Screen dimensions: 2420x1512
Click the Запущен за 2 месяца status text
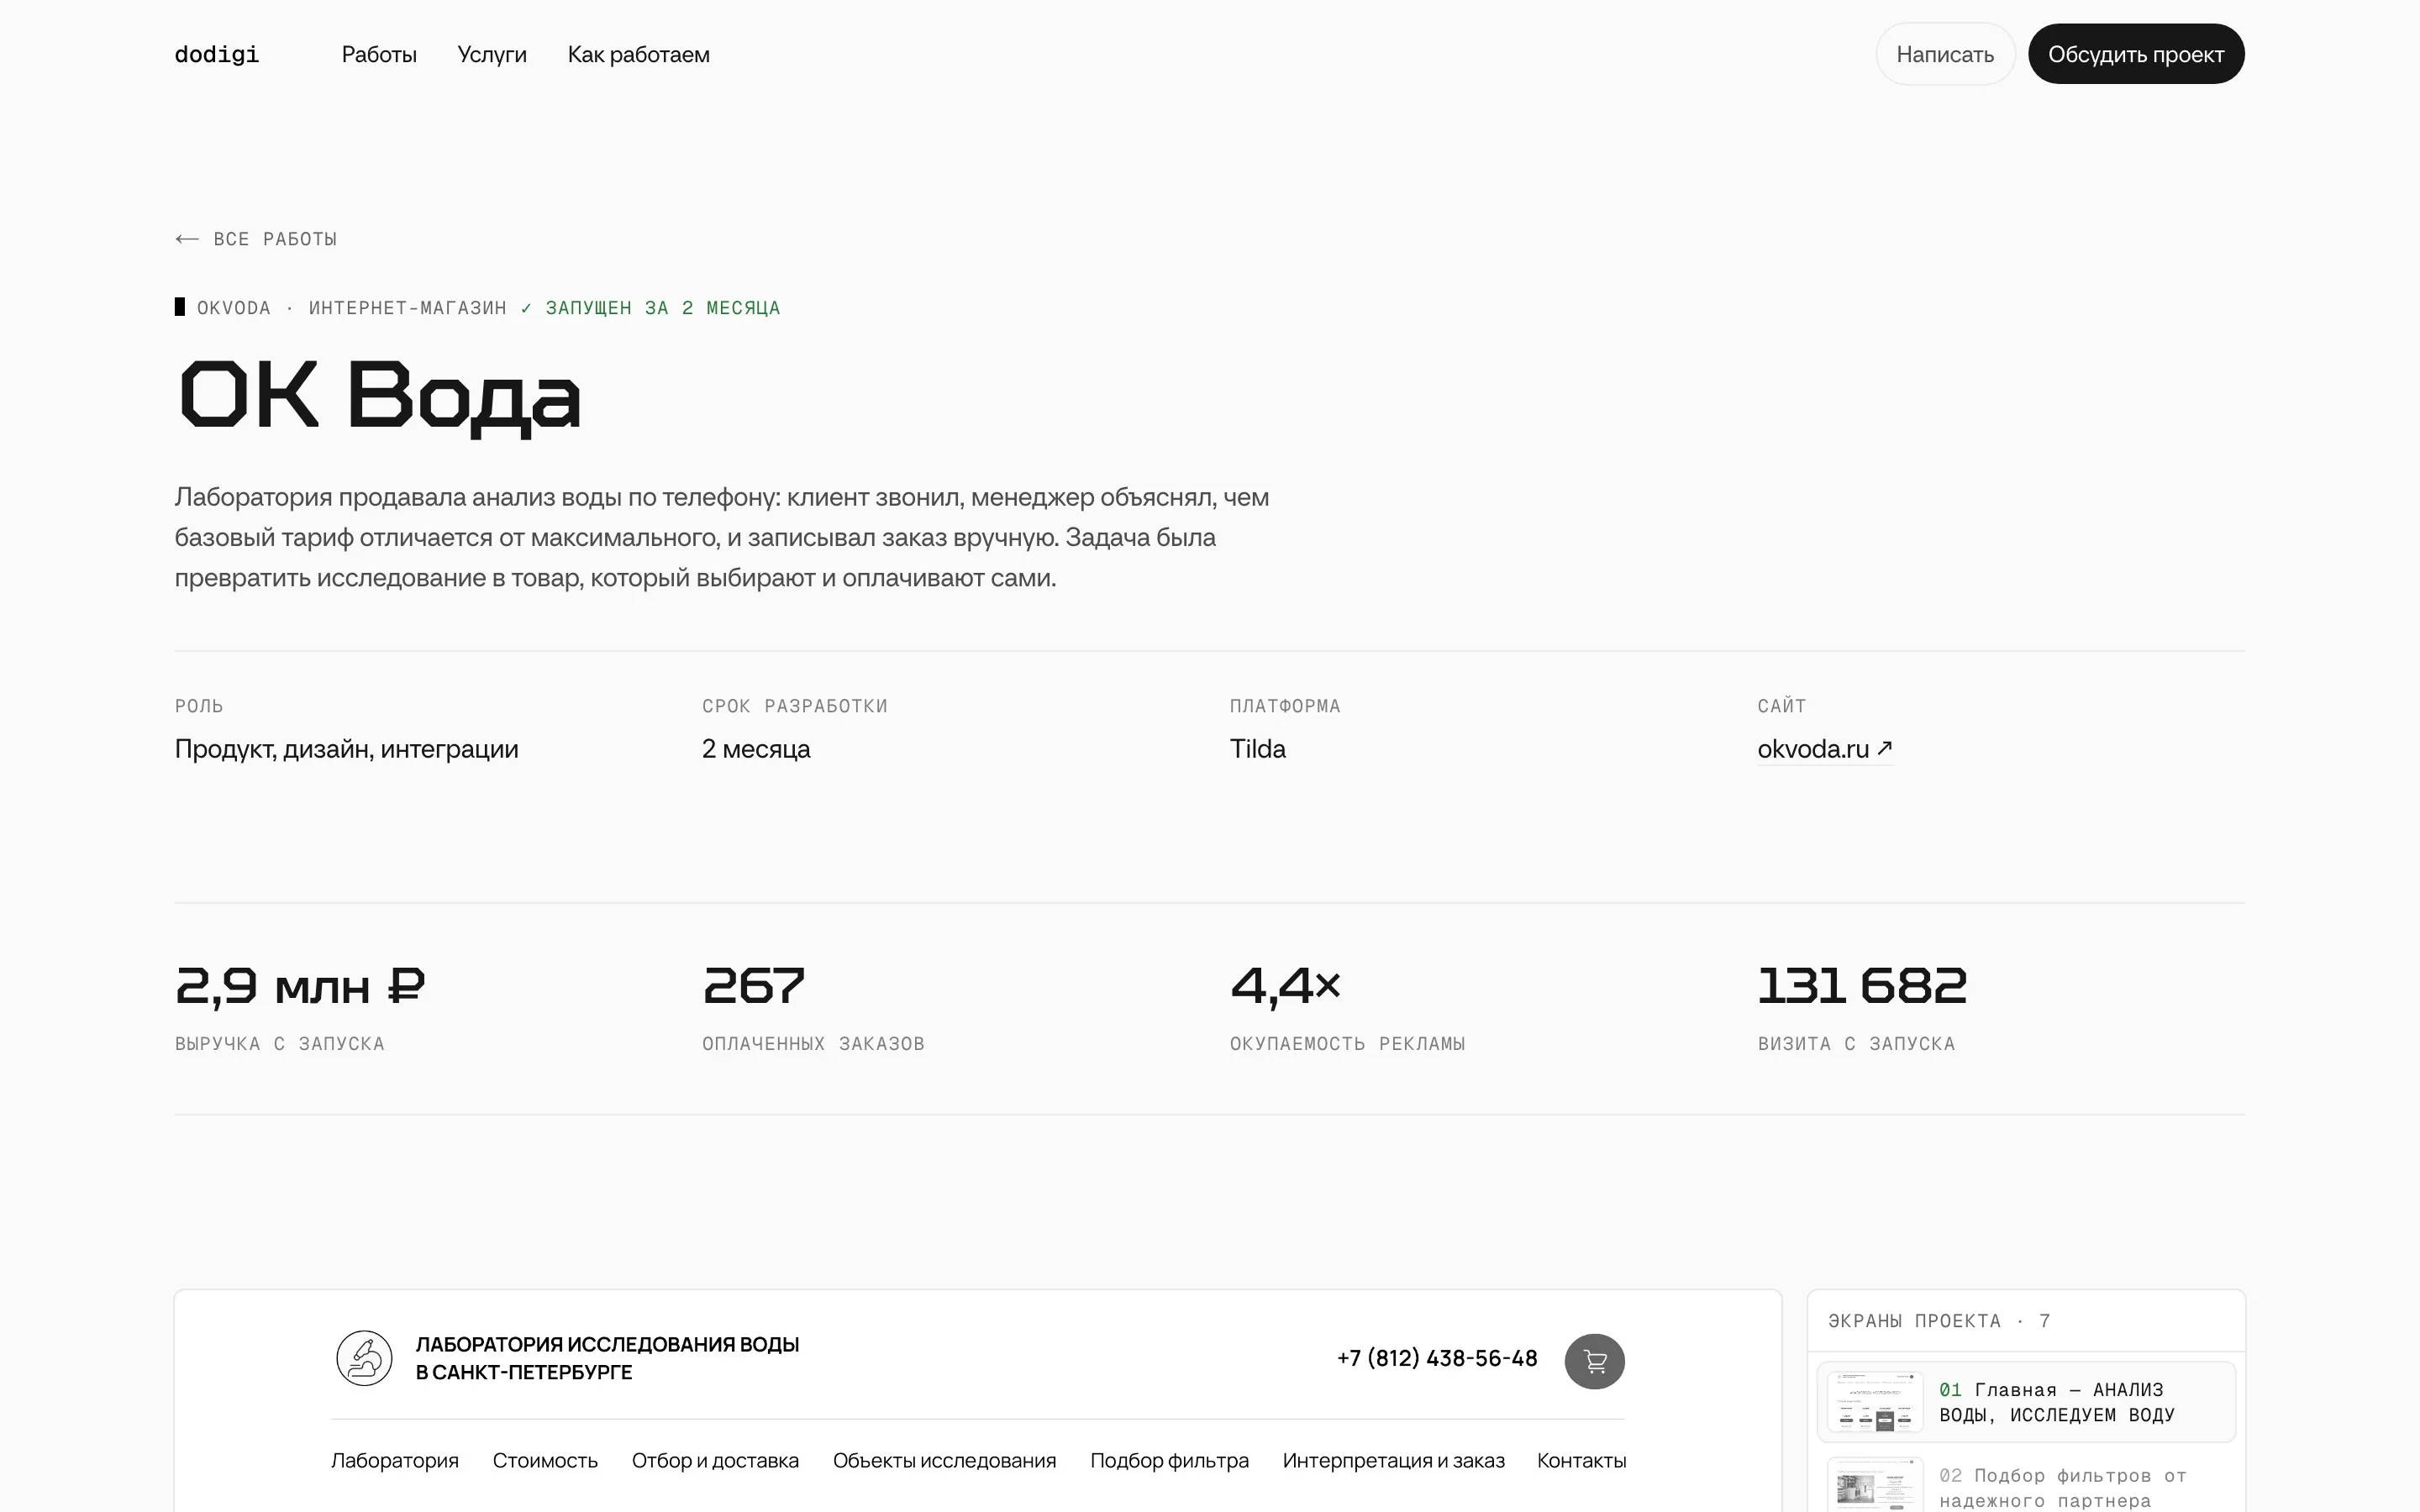coord(662,308)
